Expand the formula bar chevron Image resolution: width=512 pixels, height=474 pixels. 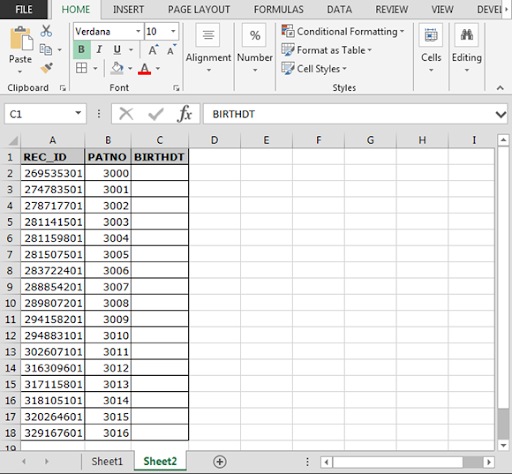tap(500, 114)
